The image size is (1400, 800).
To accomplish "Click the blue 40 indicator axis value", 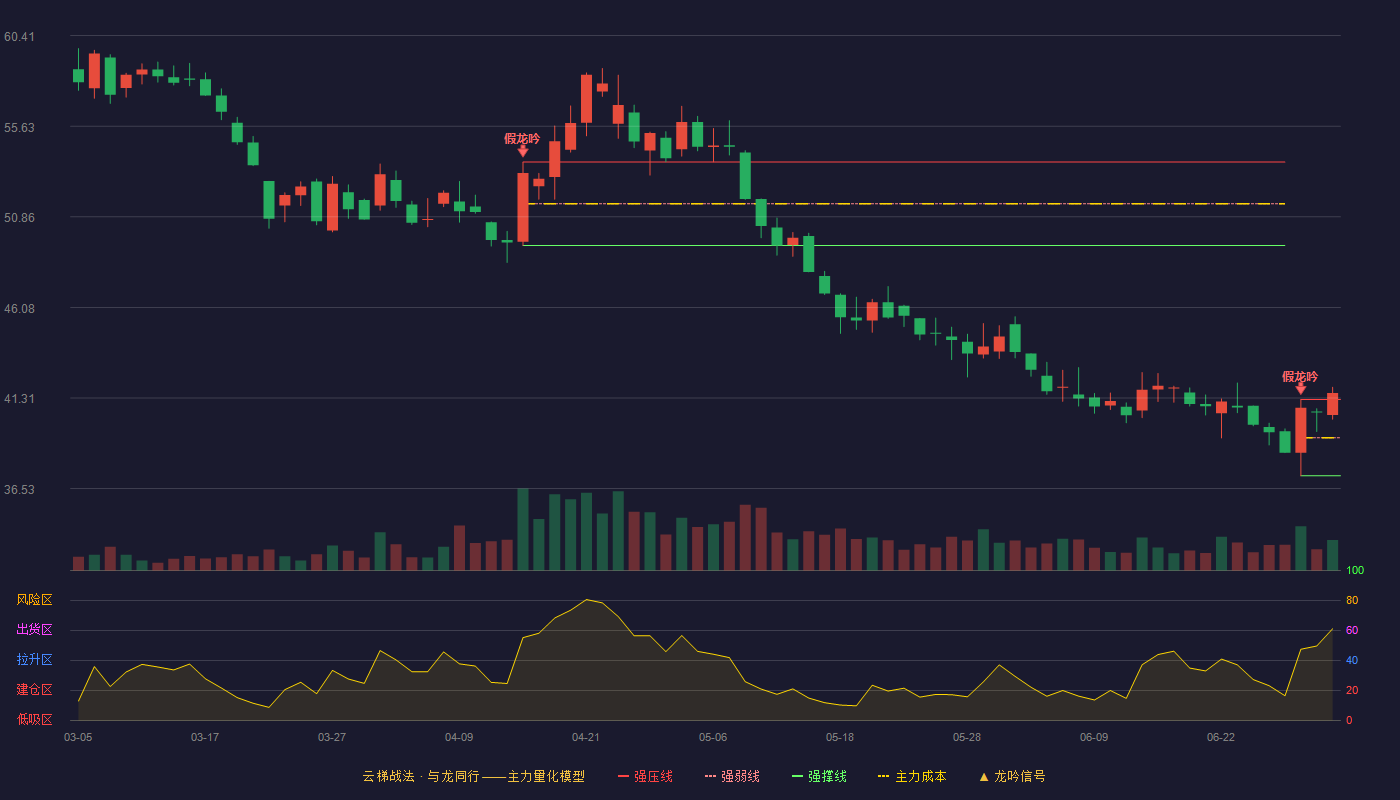I will (x=1352, y=660).
